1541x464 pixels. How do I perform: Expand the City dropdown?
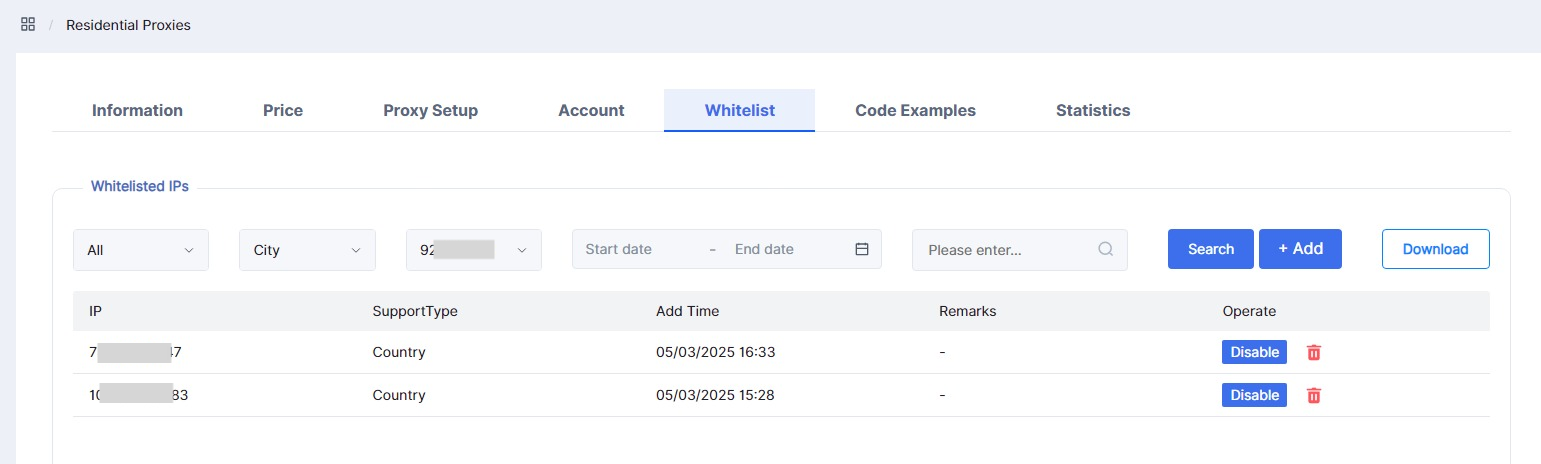(x=307, y=250)
